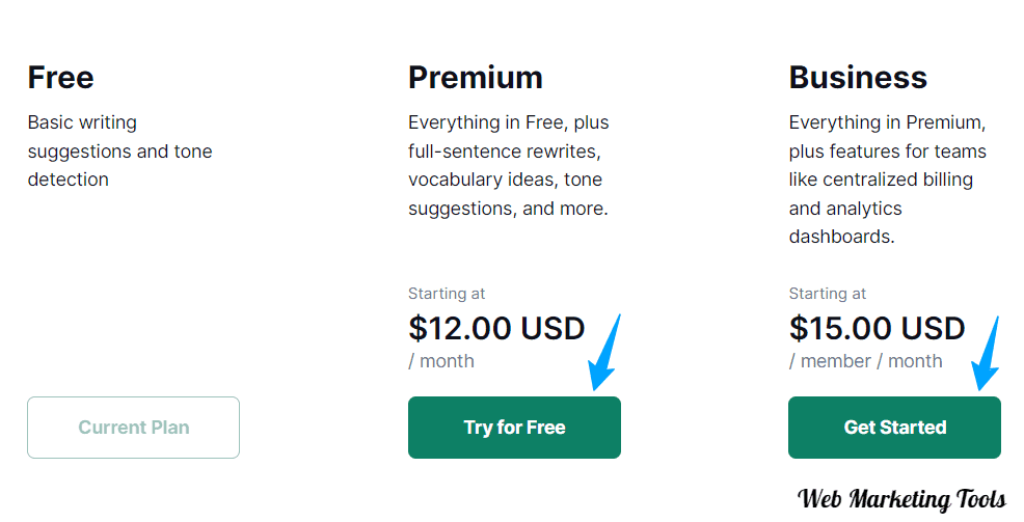Click the Current Plan button
Image resolution: width=1024 pixels, height=522 pixels.
point(133,427)
